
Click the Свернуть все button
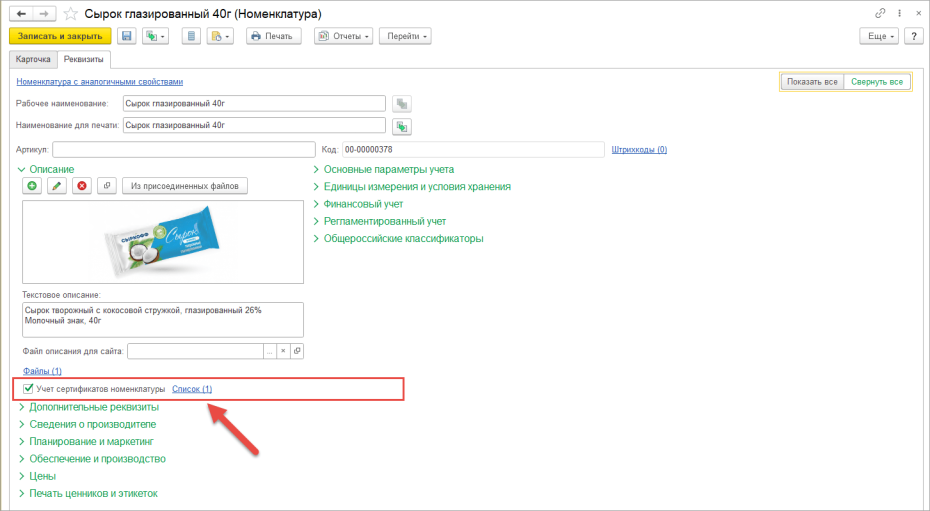pyautogui.click(x=877, y=82)
